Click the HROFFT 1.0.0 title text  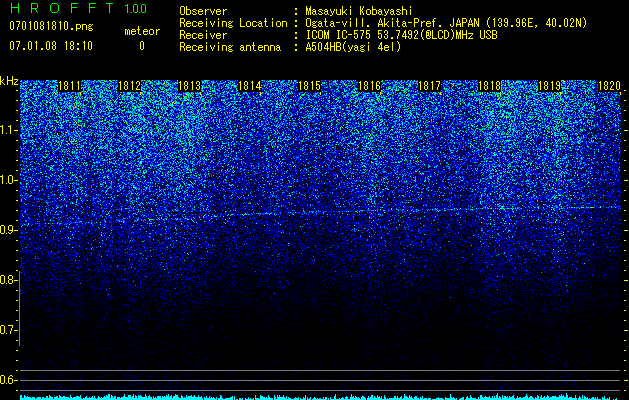(79, 8)
